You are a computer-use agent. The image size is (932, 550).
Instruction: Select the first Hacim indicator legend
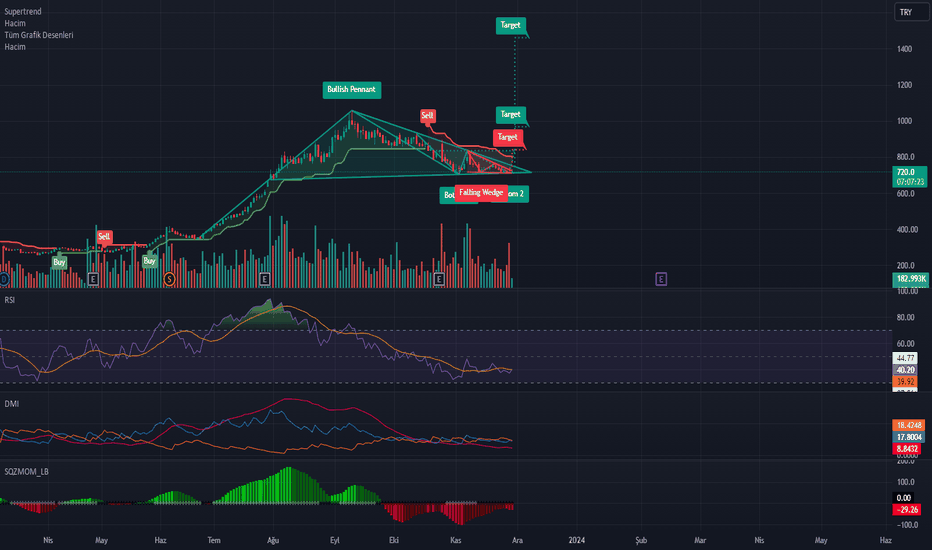tap(15, 23)
